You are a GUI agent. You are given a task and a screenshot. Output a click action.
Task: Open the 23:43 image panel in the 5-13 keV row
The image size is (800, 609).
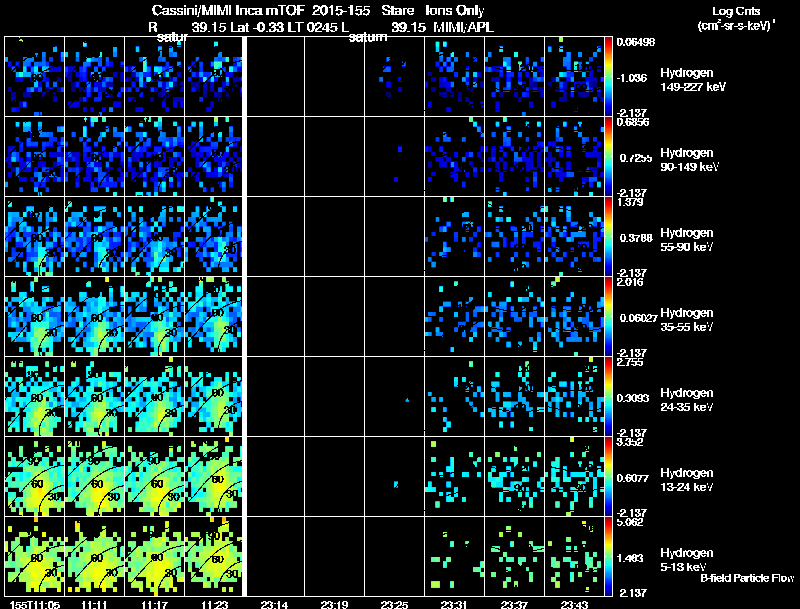574,556
